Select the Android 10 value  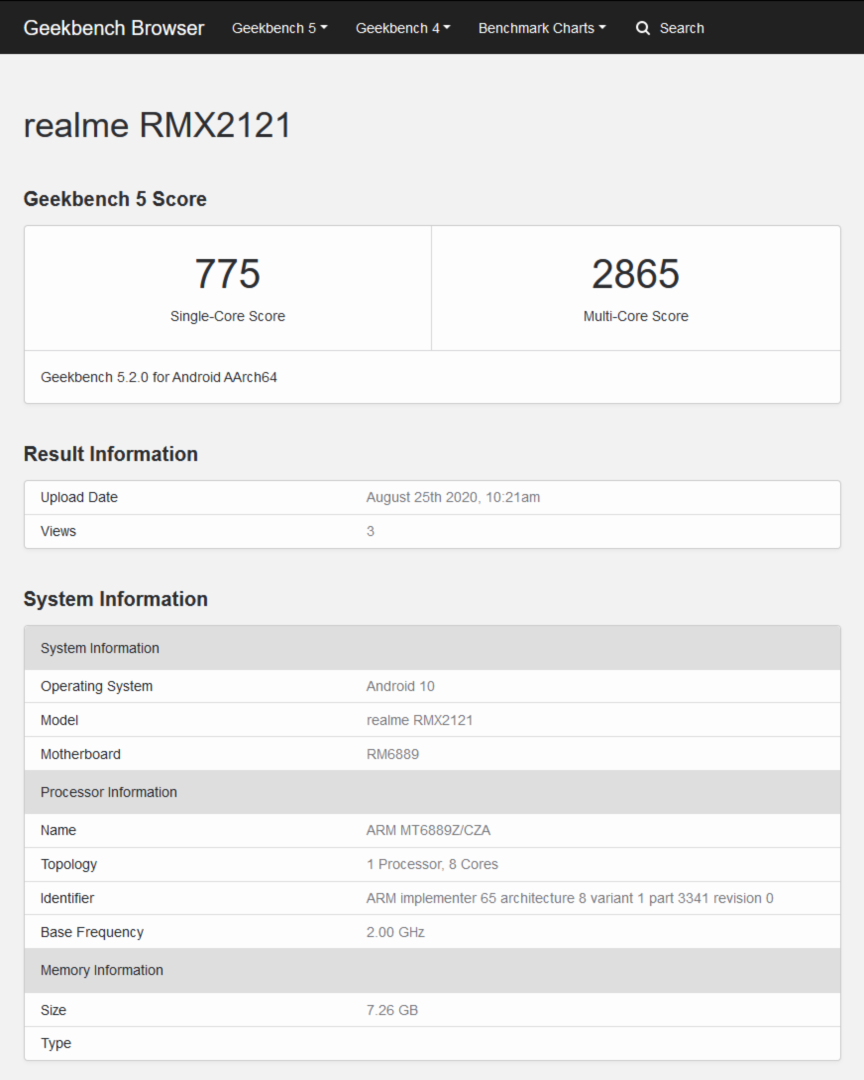coord(400,686)
